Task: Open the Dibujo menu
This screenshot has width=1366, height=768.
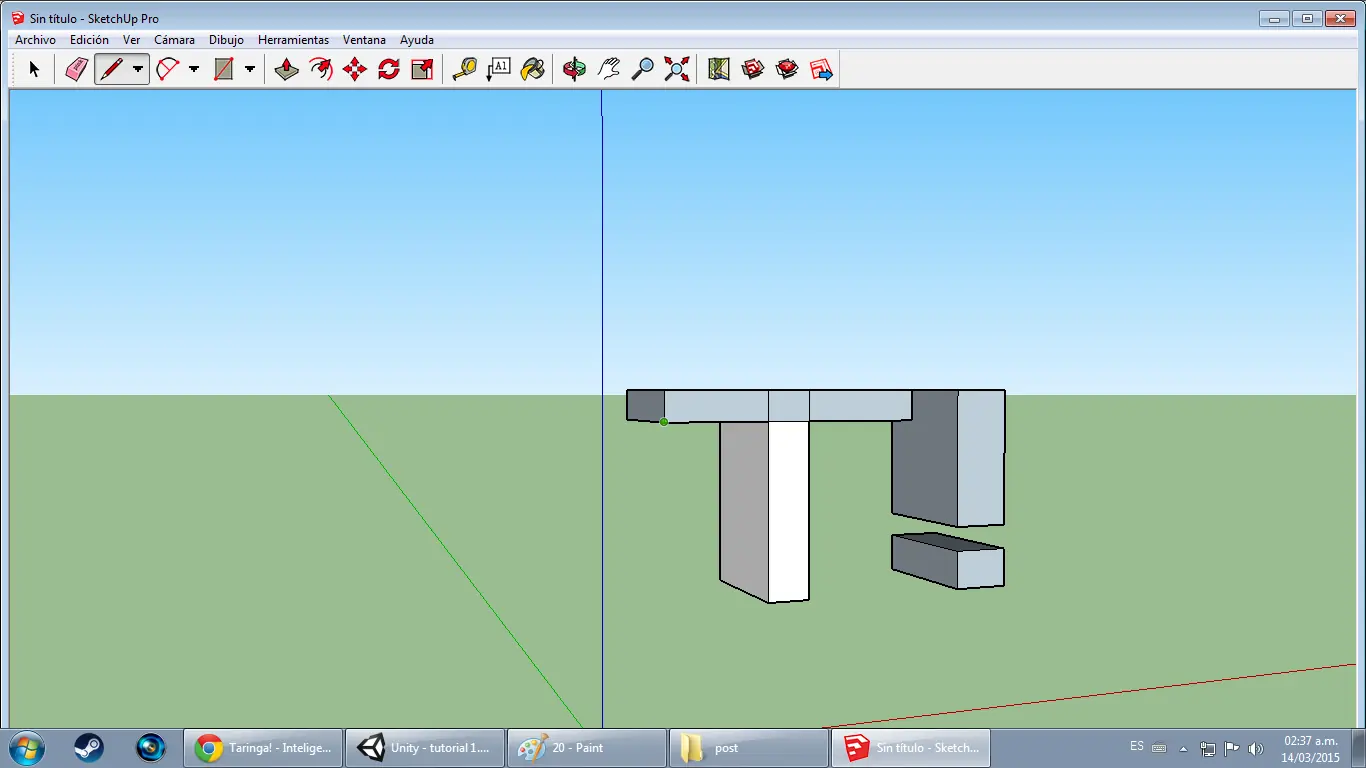Action: 226,40
